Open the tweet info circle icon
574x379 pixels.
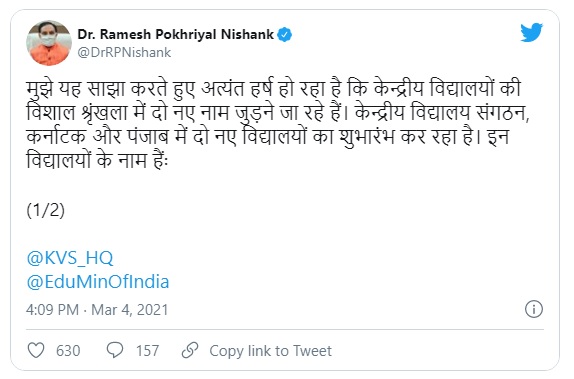[534, 309]
